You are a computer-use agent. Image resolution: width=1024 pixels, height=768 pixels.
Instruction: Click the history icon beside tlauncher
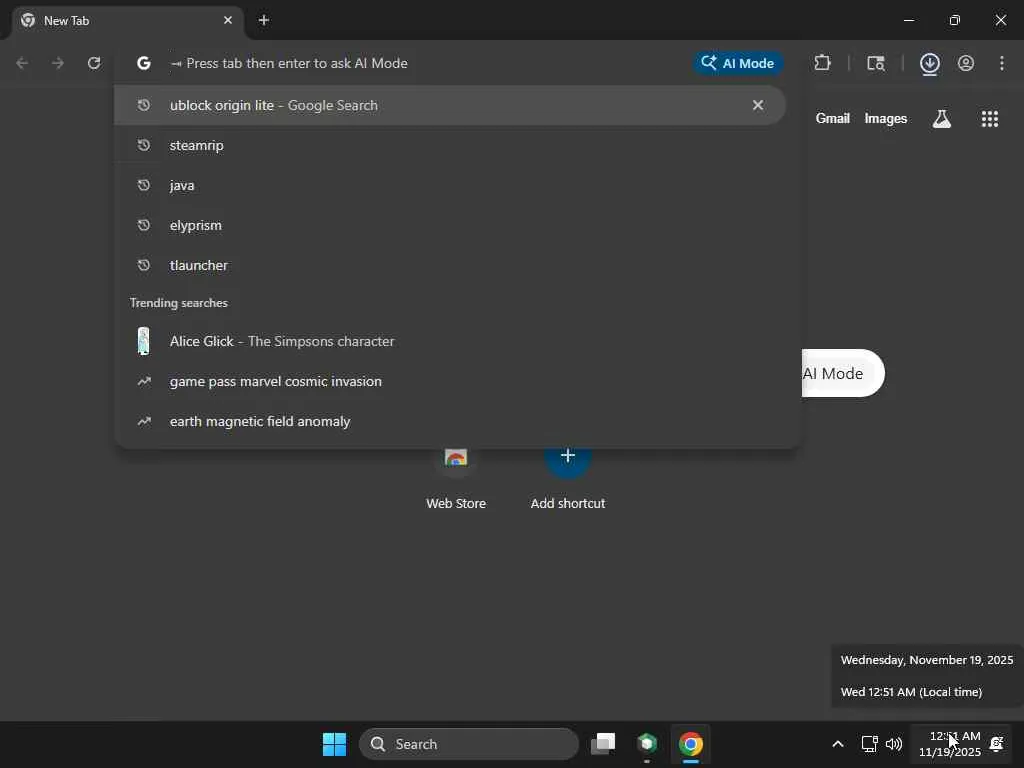pyautogui.click(x=144, y=265)
